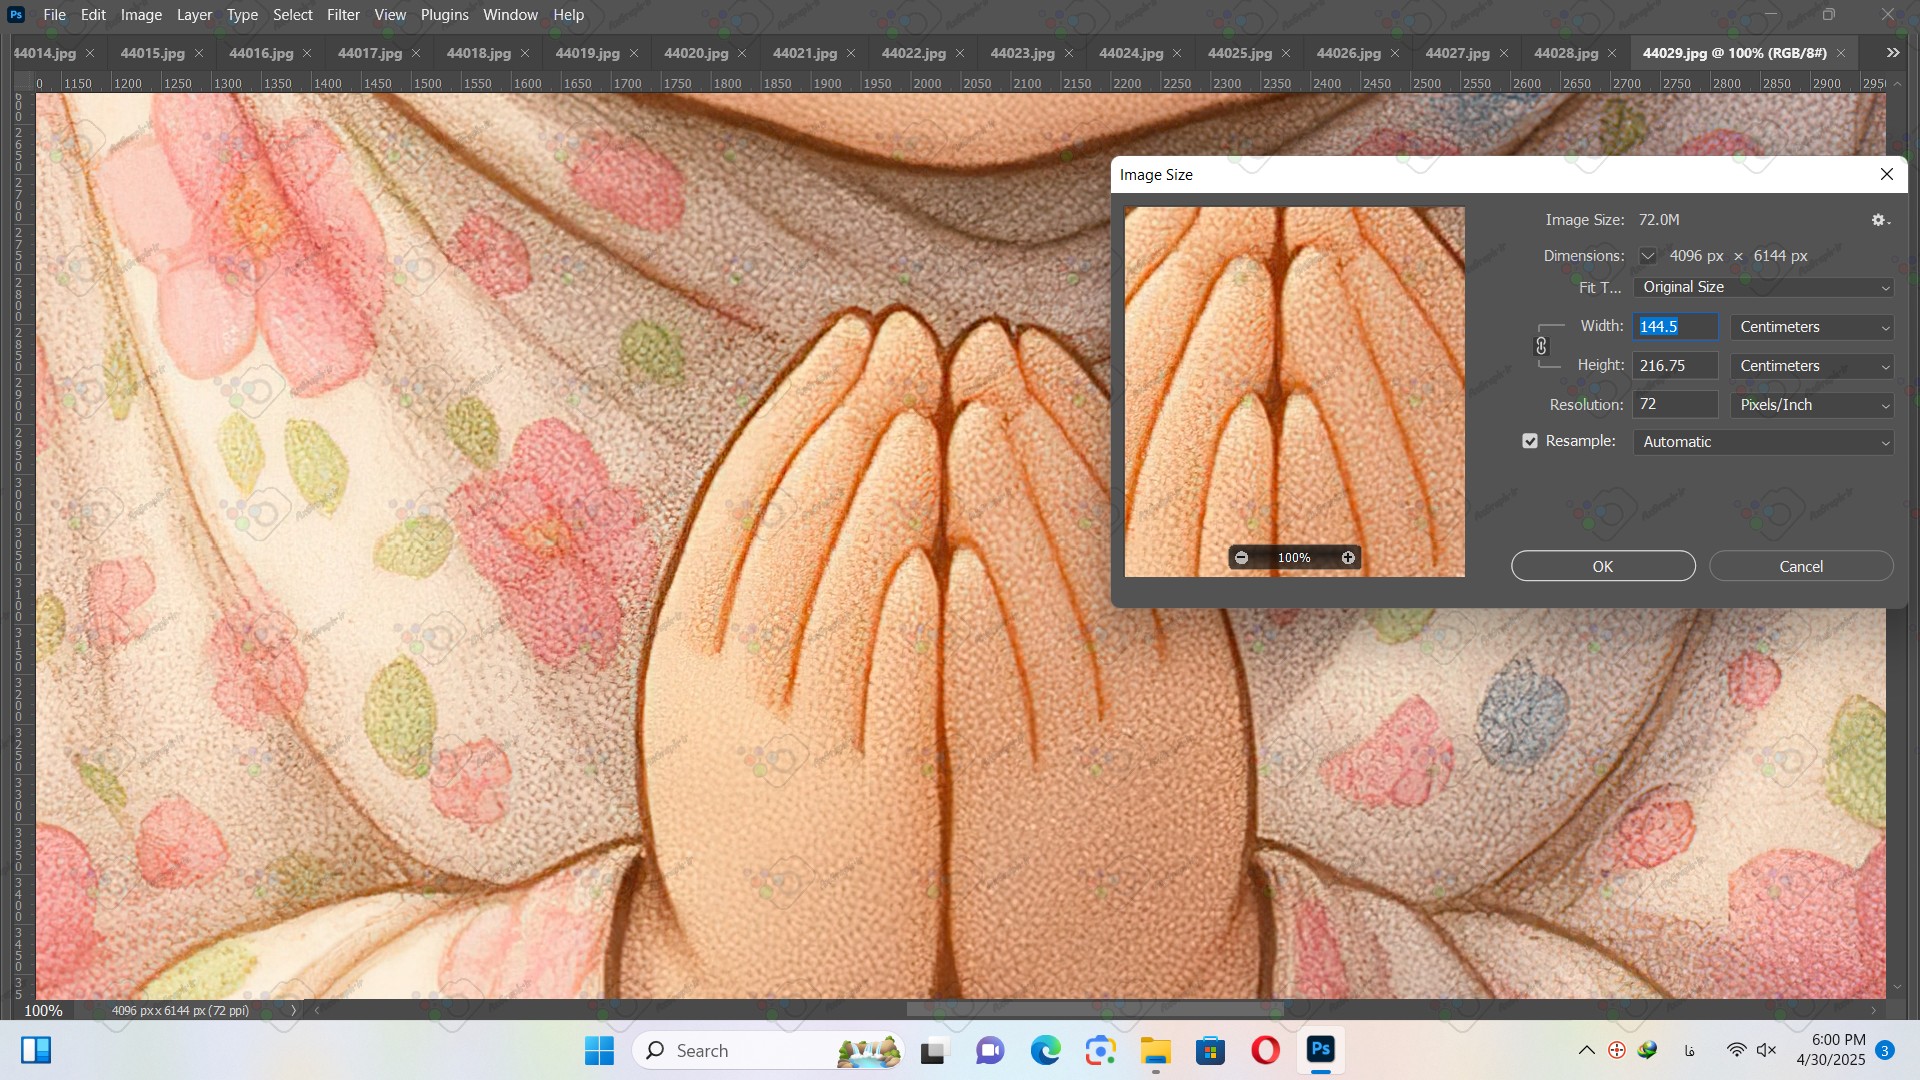This screenshot has height=1080, width=1920.
Task: Open the Type menu
Action: (242, 15)
